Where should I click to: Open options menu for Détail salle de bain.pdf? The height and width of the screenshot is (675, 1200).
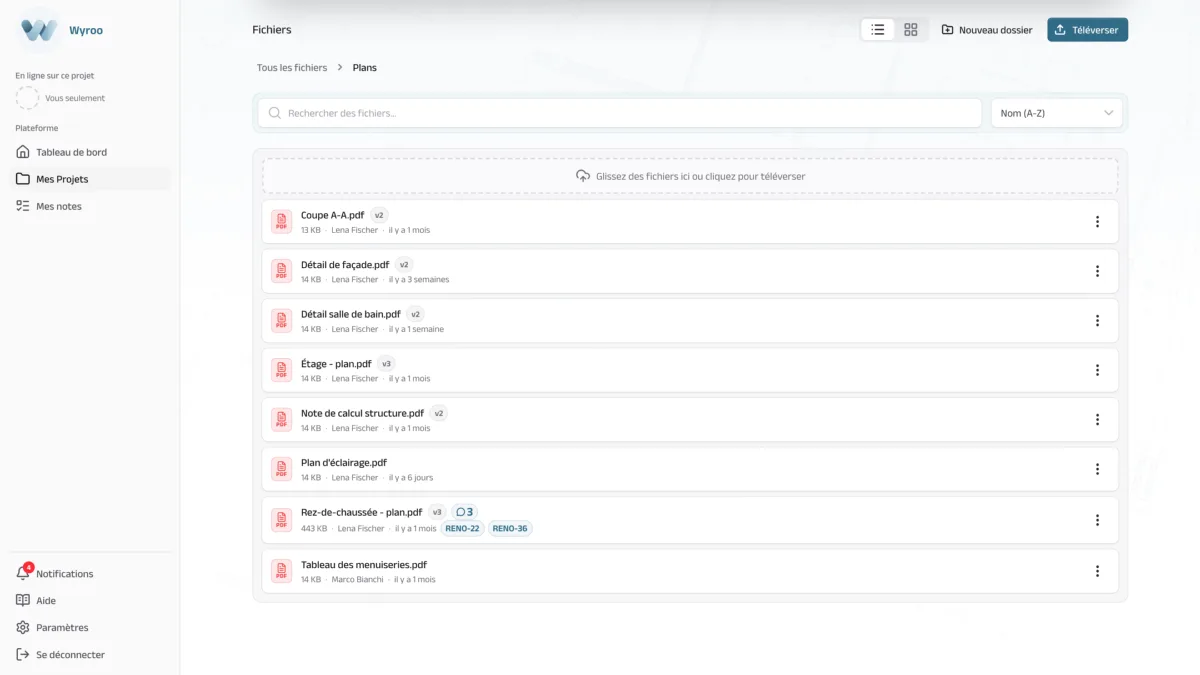1097,321
